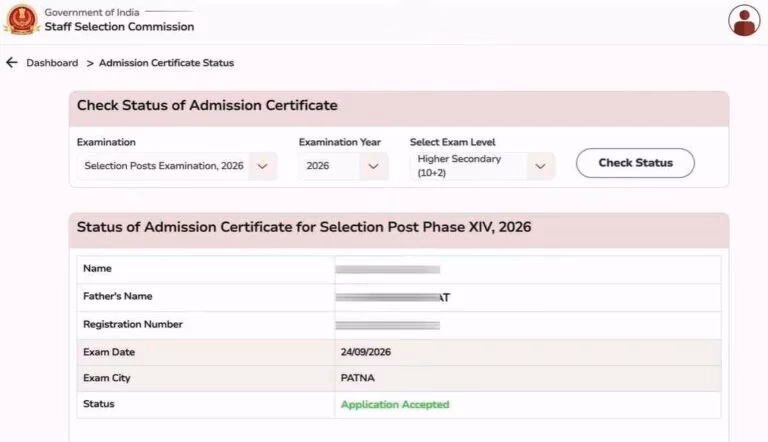Go back using the left arrow icon
Image resolution: width=768 pixels, height=442 pixels.
(x=12, y=63)
